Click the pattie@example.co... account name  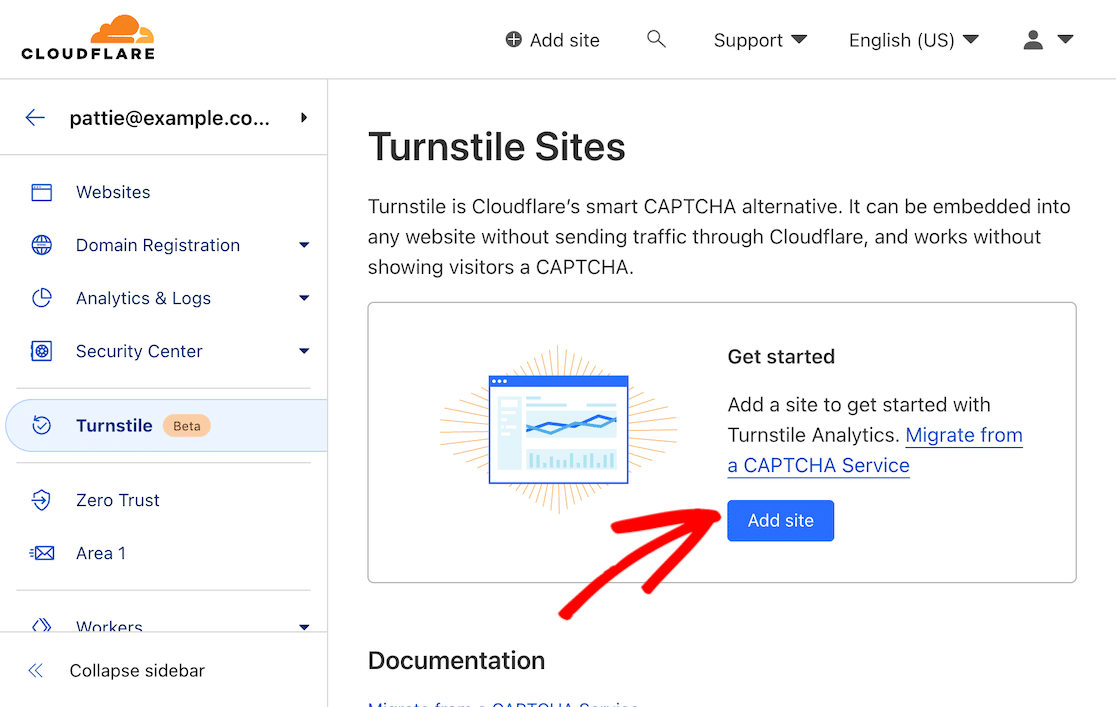coord(169,118)
